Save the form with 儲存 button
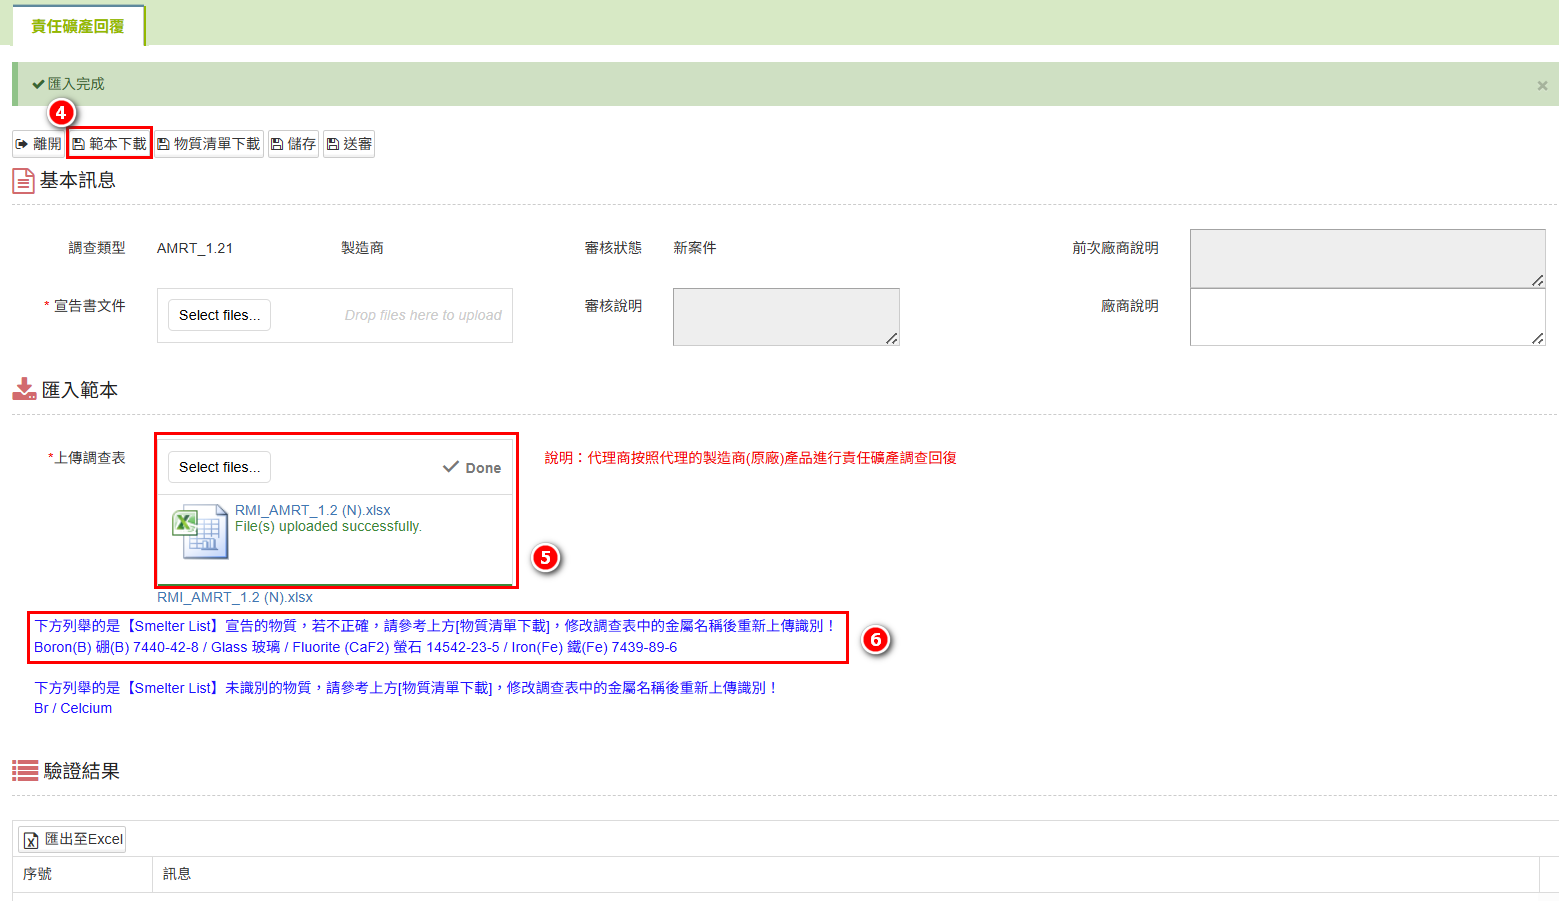 point(293,144)
